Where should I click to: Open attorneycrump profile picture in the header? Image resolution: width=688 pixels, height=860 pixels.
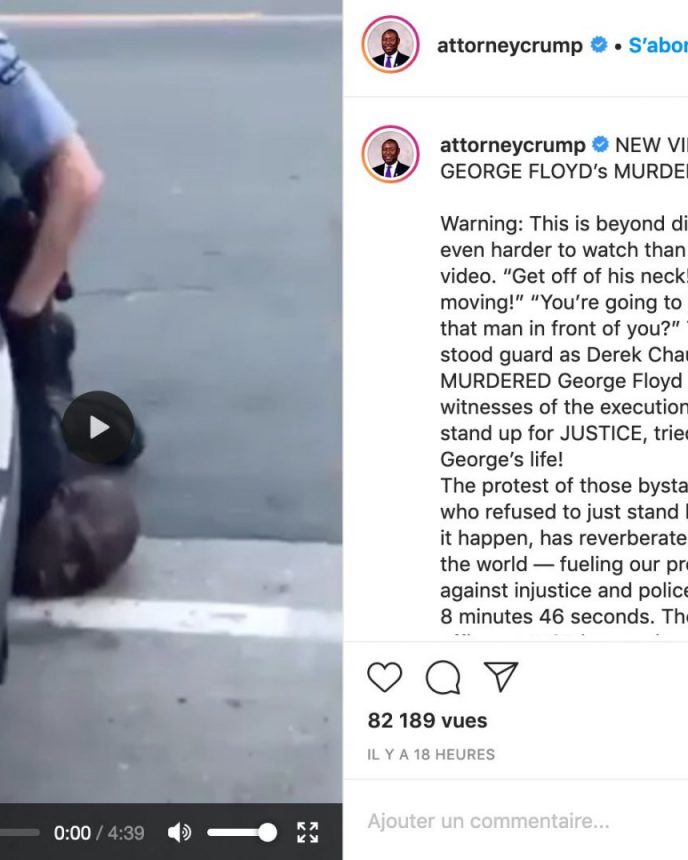tap(391, 44)
